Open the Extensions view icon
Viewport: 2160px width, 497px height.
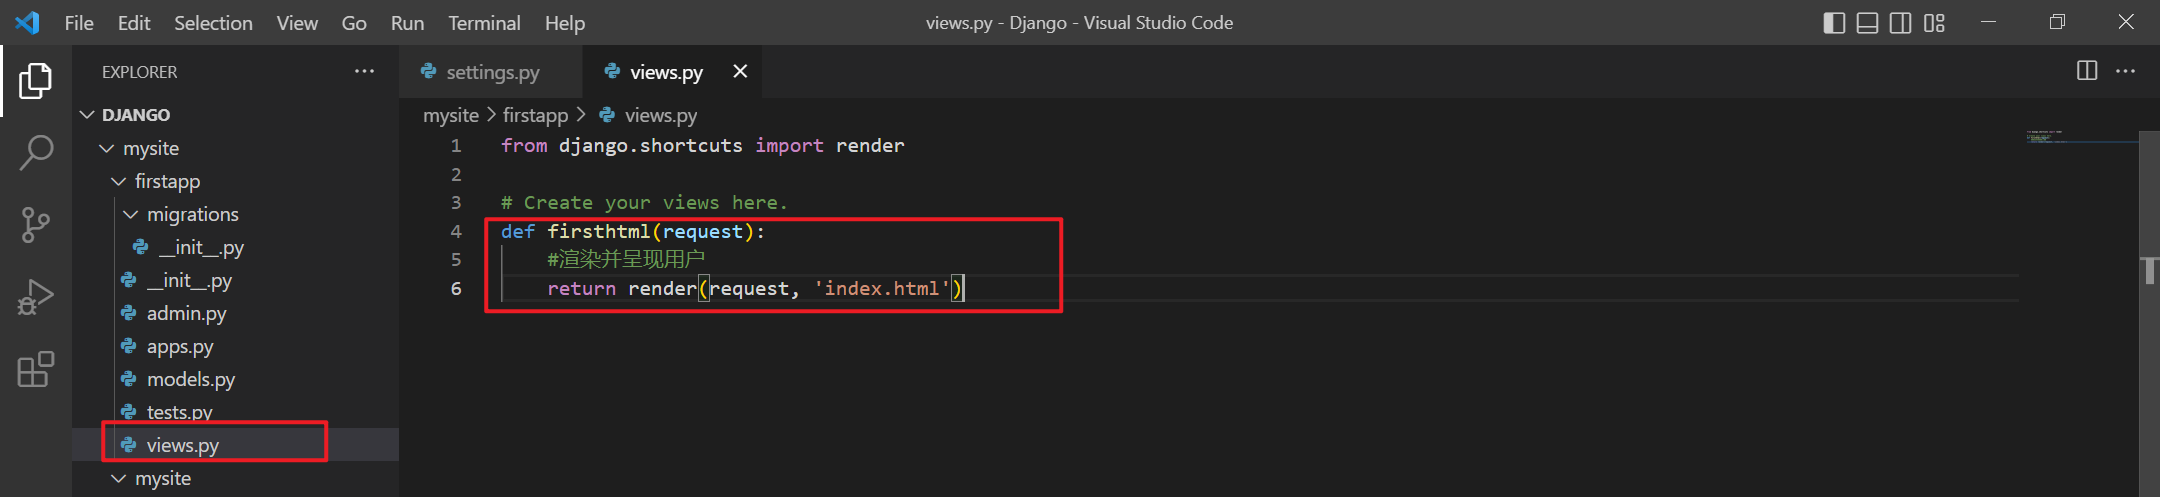36,369
